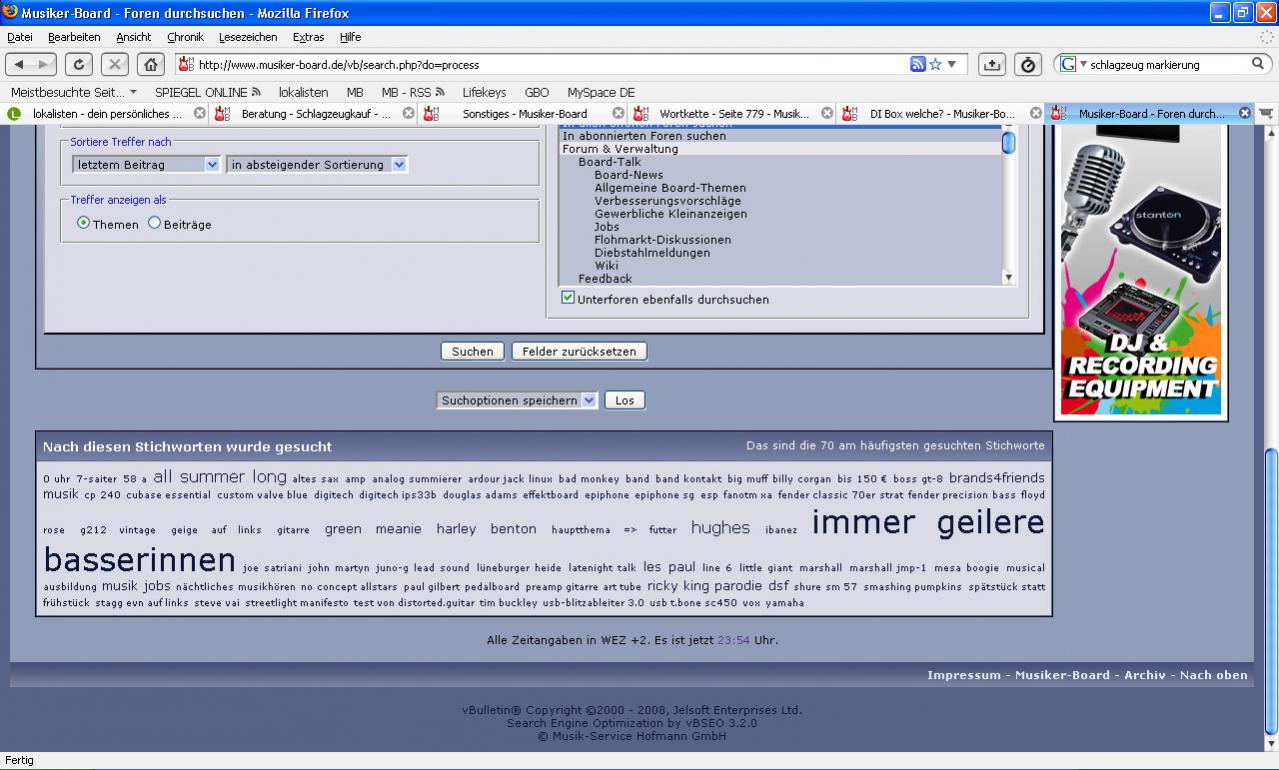
Task: Click the site favicon in the address bar
Action: [x=185, y=65]
